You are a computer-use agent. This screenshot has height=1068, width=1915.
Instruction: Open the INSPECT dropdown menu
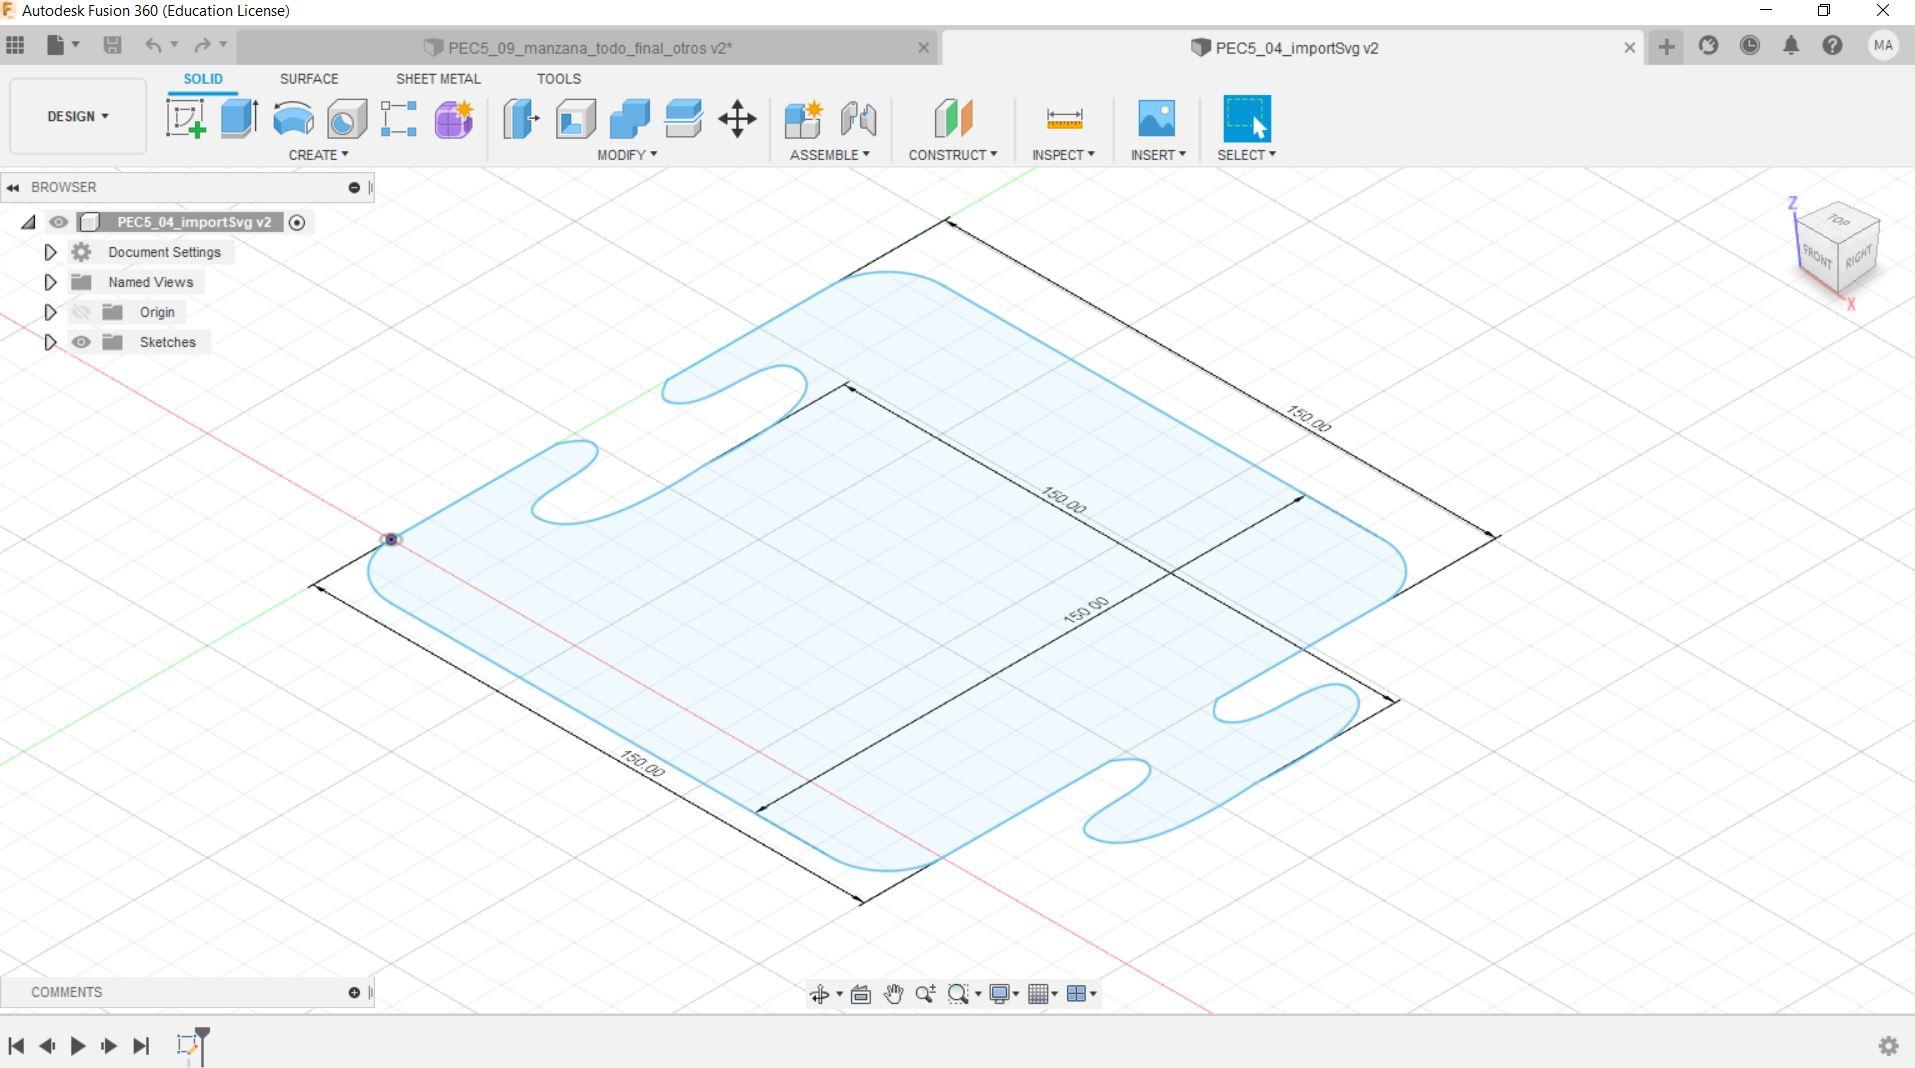[x=1063, y=155]
